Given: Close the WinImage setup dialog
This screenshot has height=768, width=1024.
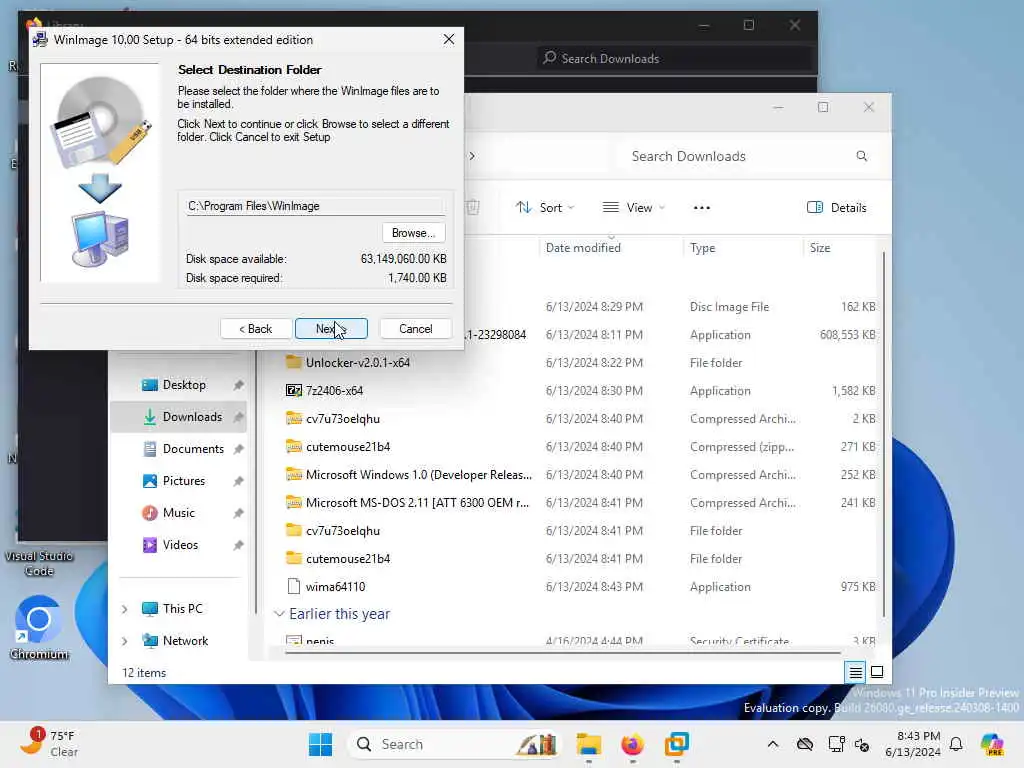Looking at the screenshot, I should [x=449, y=39].
